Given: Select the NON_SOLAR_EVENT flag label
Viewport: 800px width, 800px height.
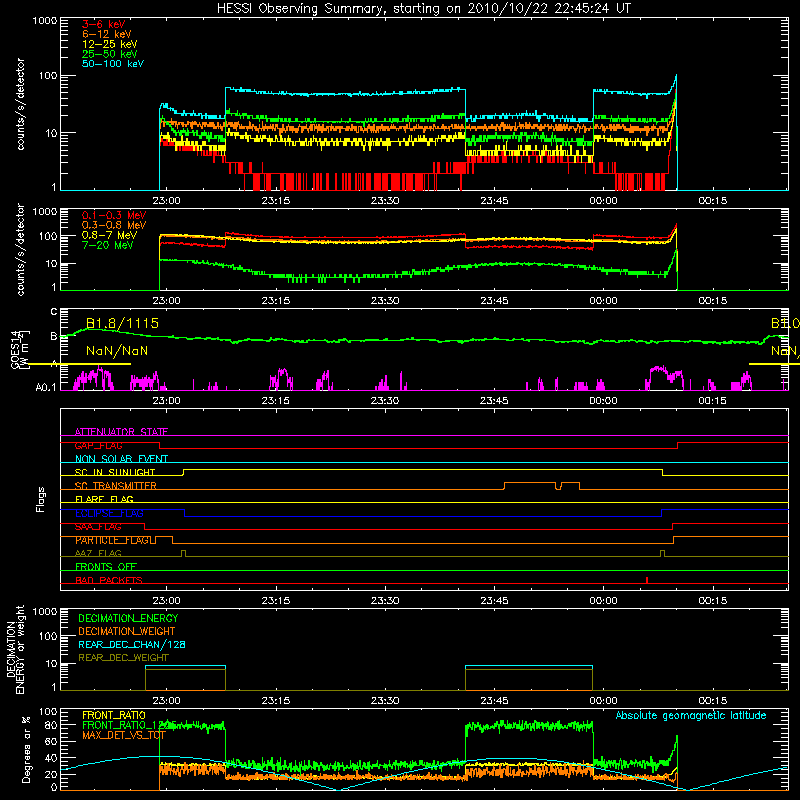Looking at the screenshot, I should 121,459.
